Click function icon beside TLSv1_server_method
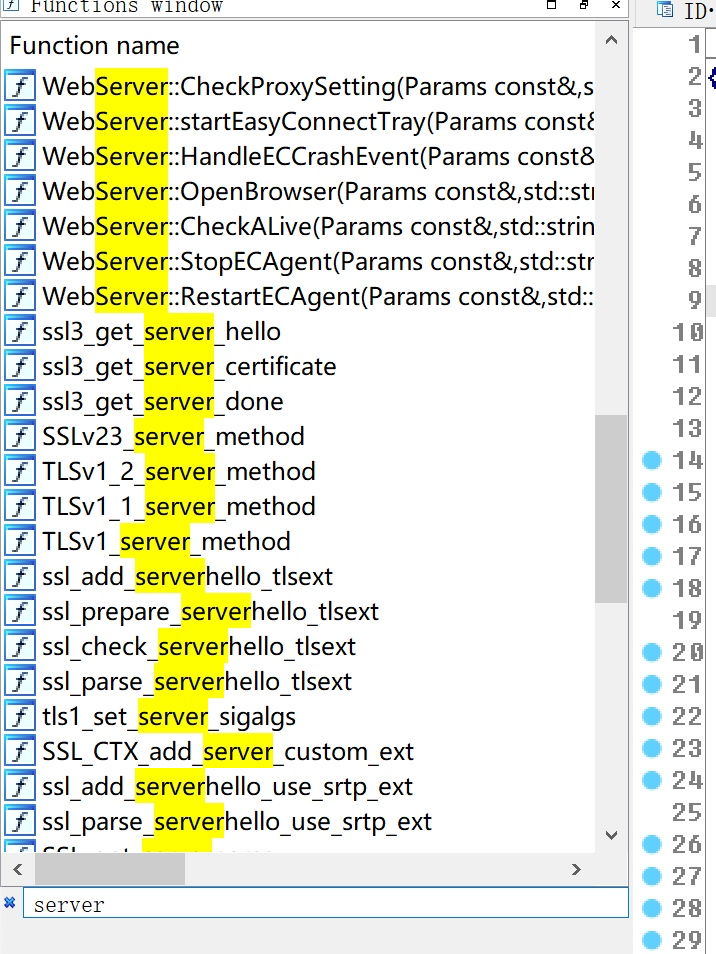 click(x=20, y=541)
